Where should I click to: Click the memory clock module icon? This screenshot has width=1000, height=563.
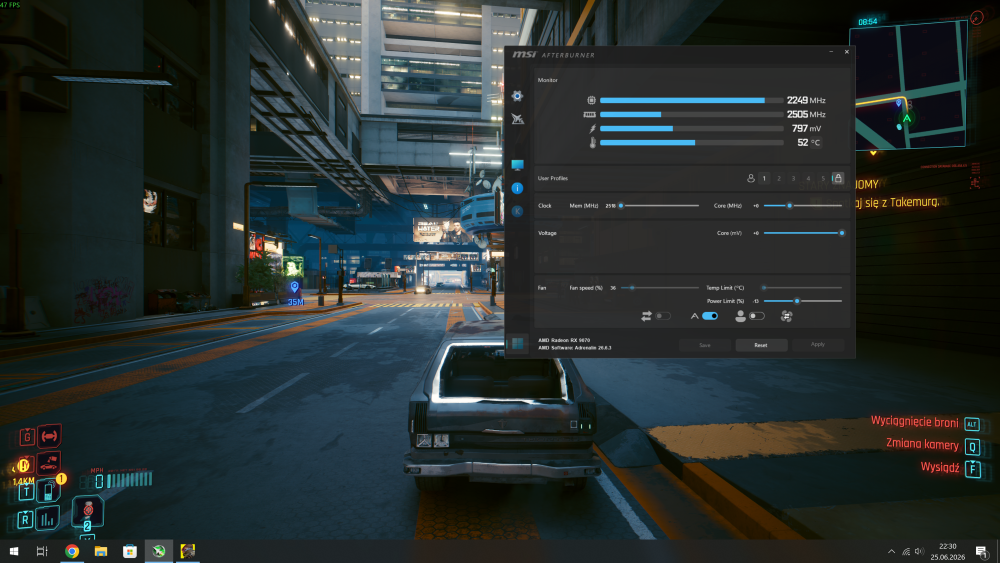pyautogui.click(x=589, y=115)
